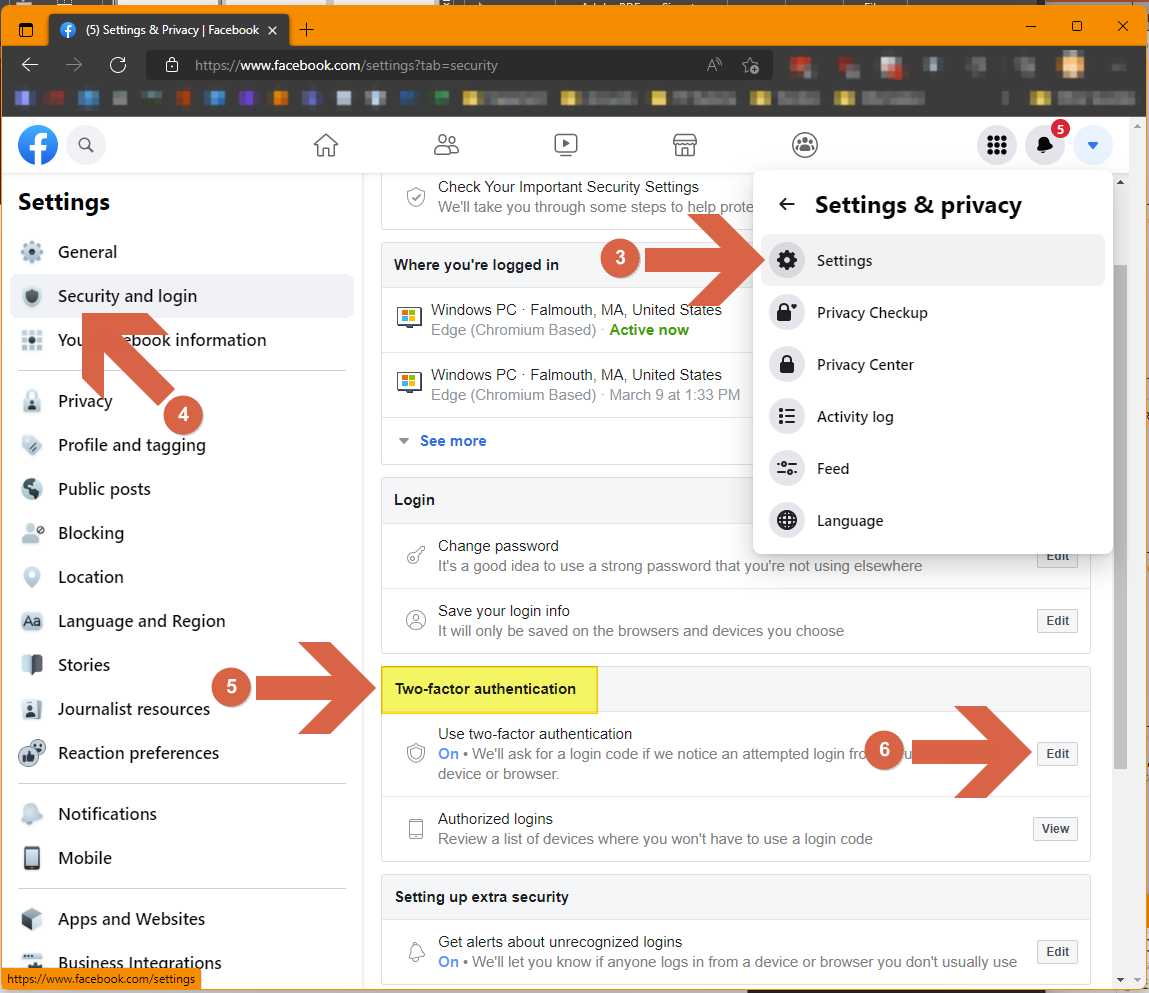Select Security and login in sidebar
The width and height of the screenshot is (1149, 993).
coord(182,296)
